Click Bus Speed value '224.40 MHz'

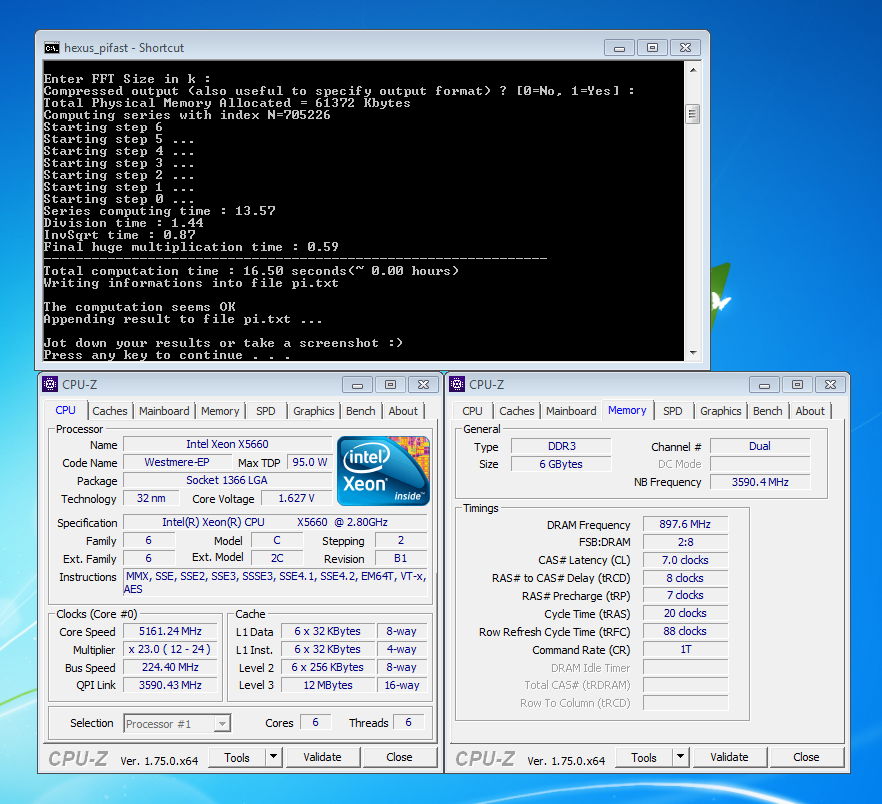170,667
